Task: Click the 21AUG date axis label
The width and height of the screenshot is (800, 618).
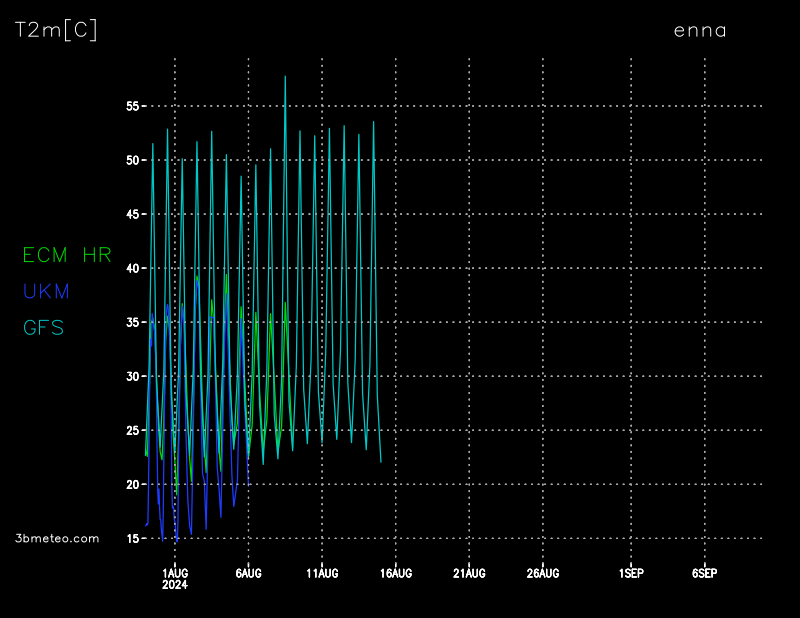Action: (469, 573)
